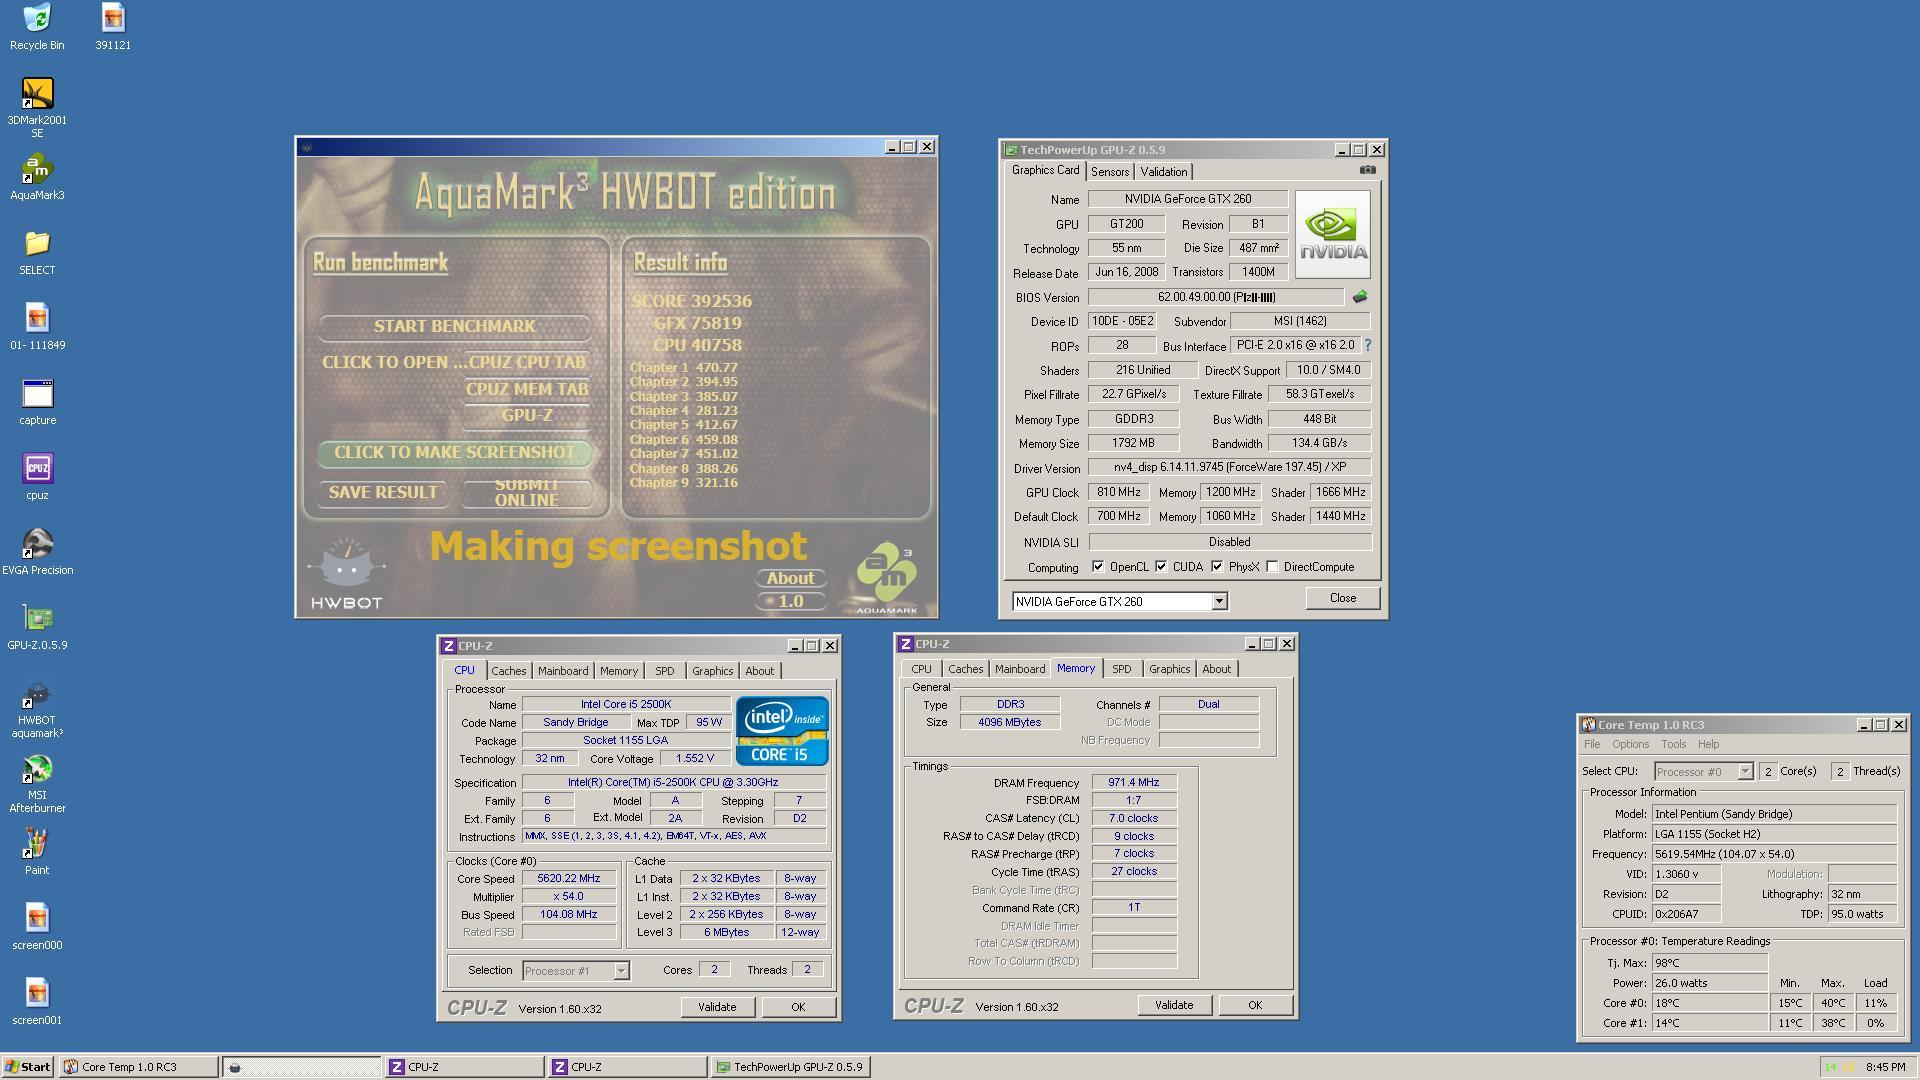Click the Tj. Max 98°C field in Core Temp
1920x1080 pixels.
[x=1710, y=963]
